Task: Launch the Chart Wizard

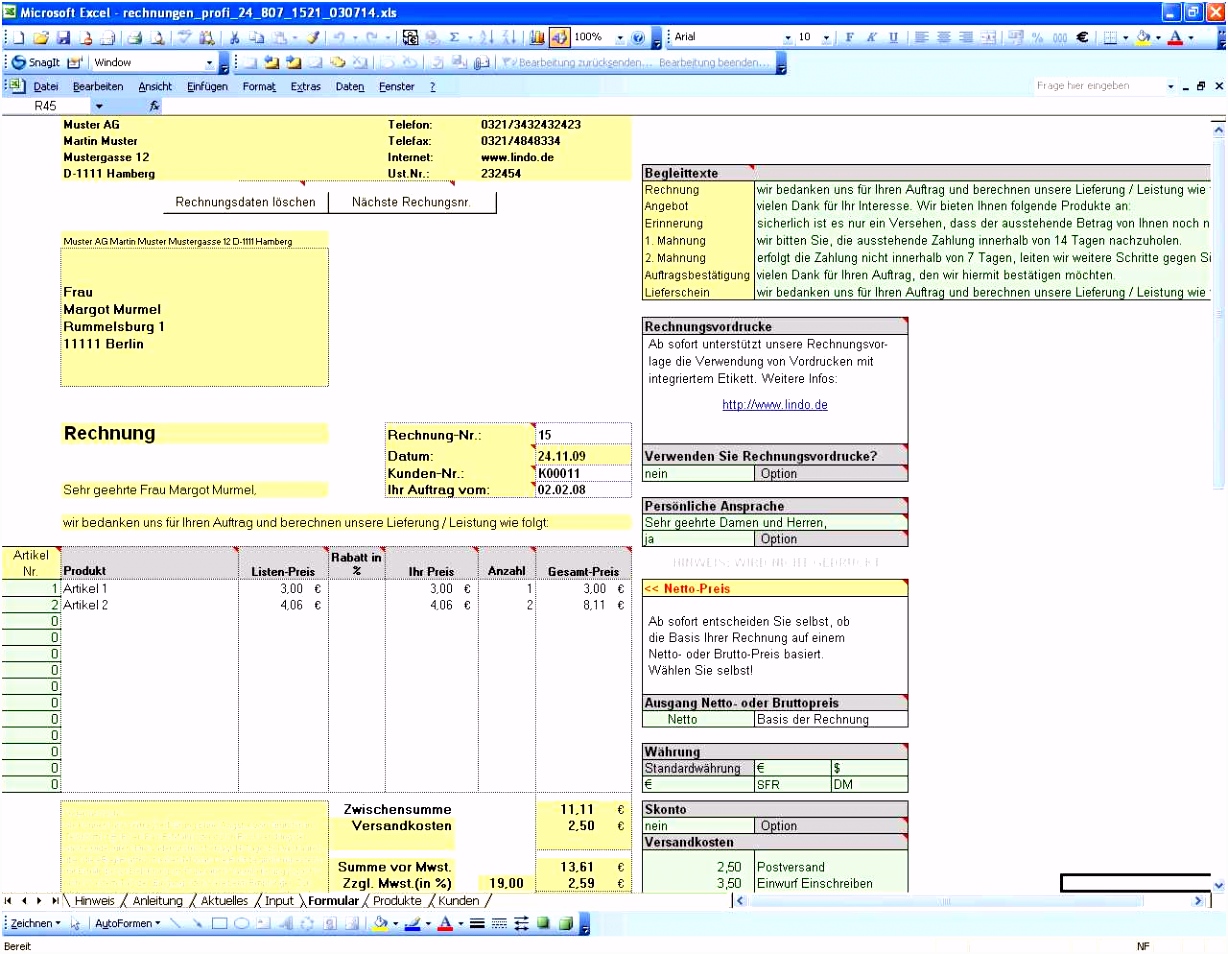Action: 537,38
